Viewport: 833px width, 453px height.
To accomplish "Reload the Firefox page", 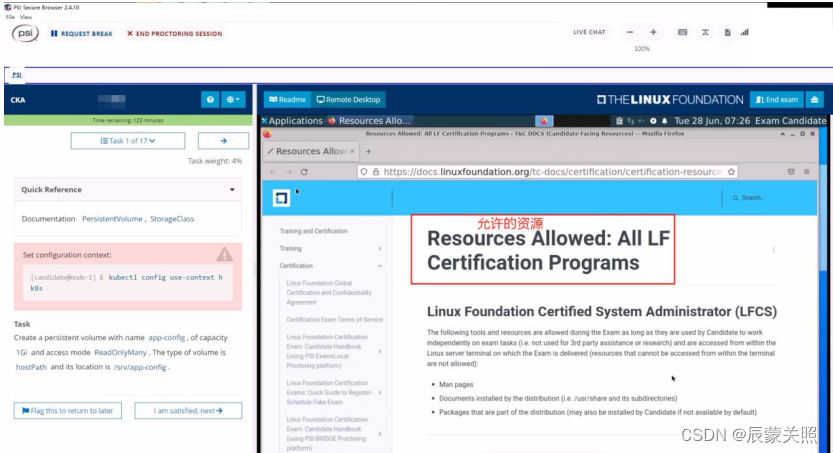I will [x=304, y=172].
